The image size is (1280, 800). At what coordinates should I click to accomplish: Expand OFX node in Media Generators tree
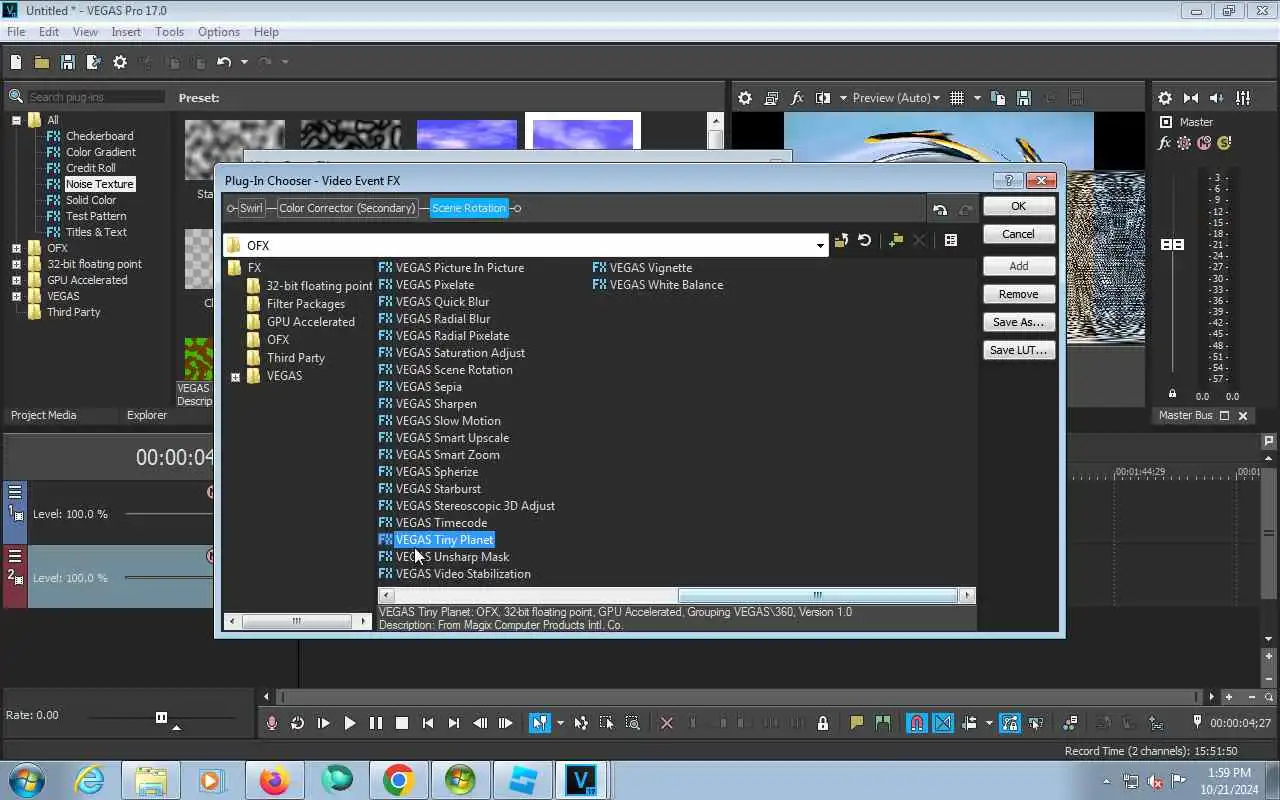[x=16, y=248]
